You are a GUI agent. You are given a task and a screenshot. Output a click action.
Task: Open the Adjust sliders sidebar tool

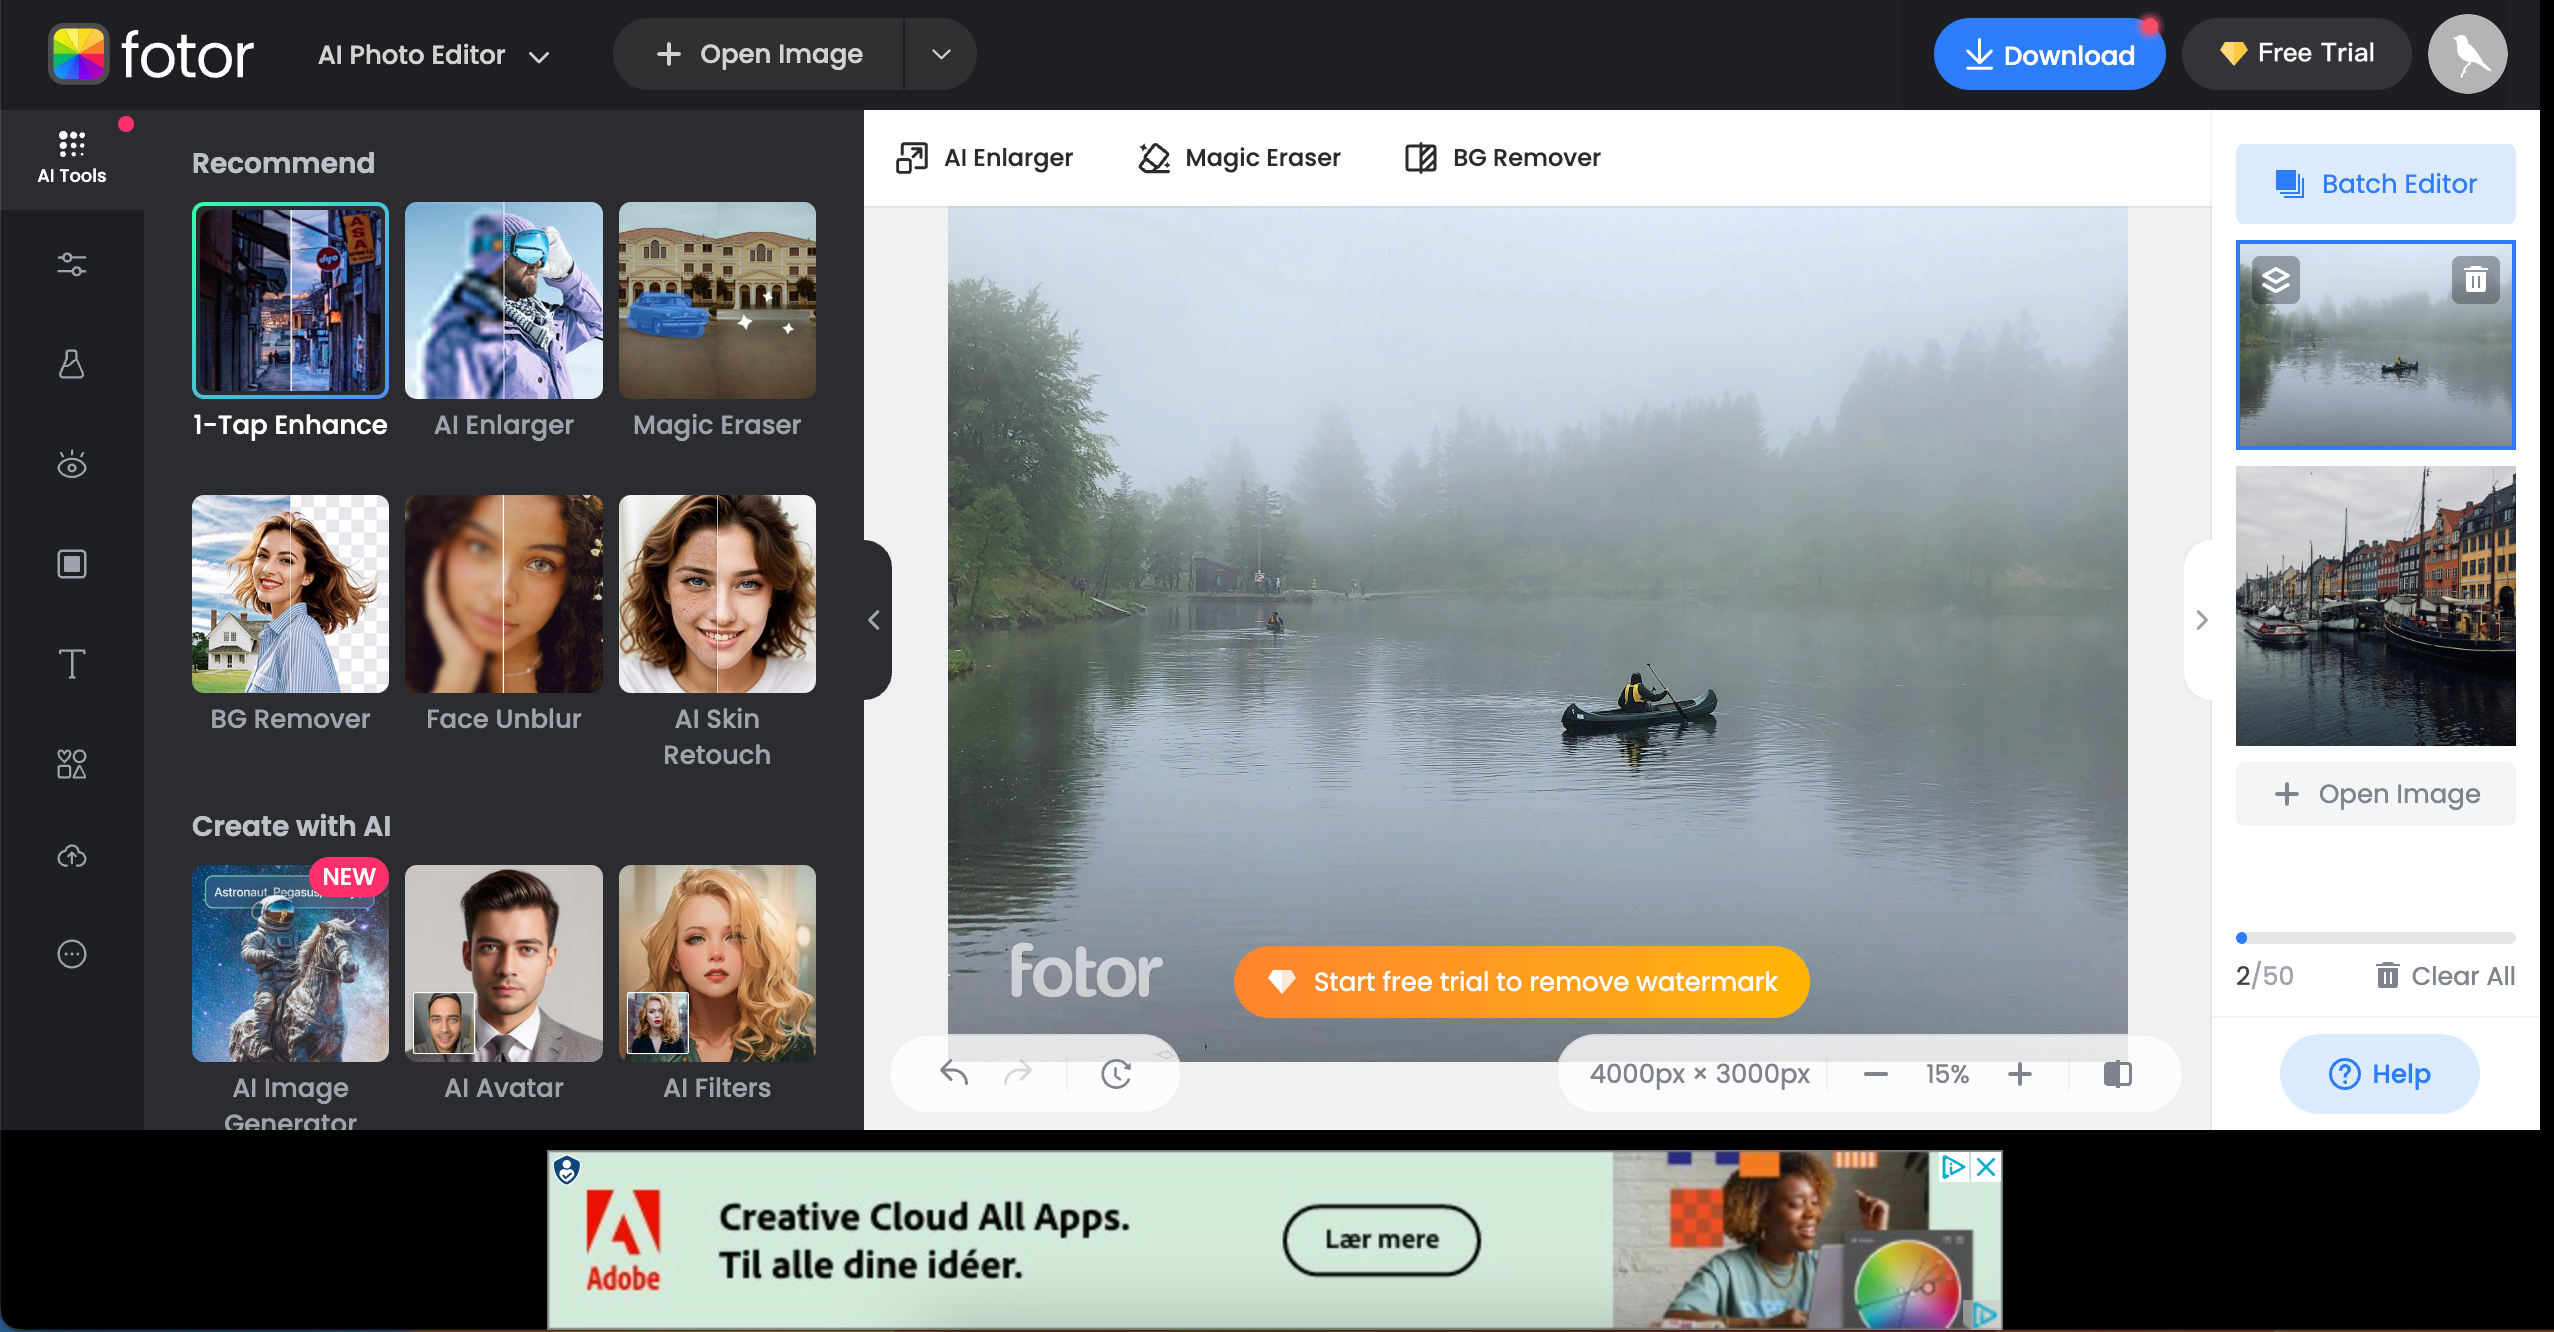[x=71, y=264]
